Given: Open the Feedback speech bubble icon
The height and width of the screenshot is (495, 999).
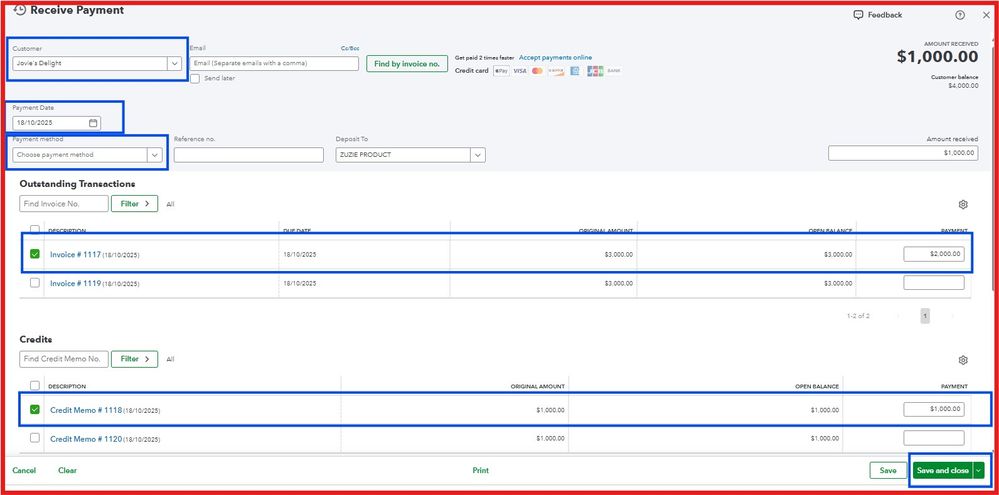Looking at the screenshot, I should pyautogui.click(x=858, y=15).
